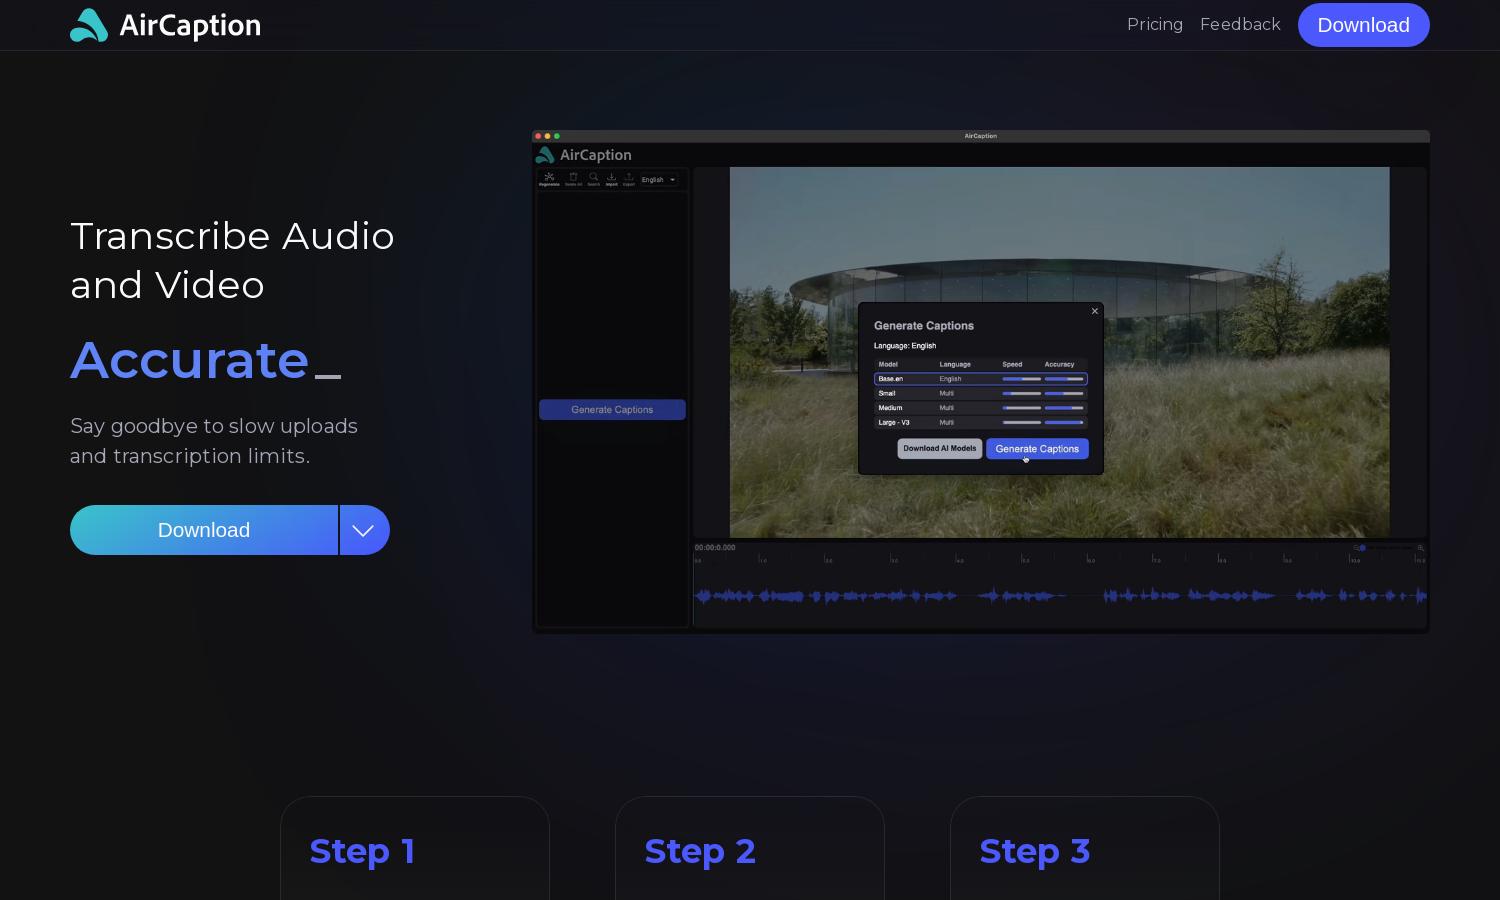Viewport: 1500px width, 900px height.
Task: Click the animated "Accurate" word
Action: pos(190,359)
